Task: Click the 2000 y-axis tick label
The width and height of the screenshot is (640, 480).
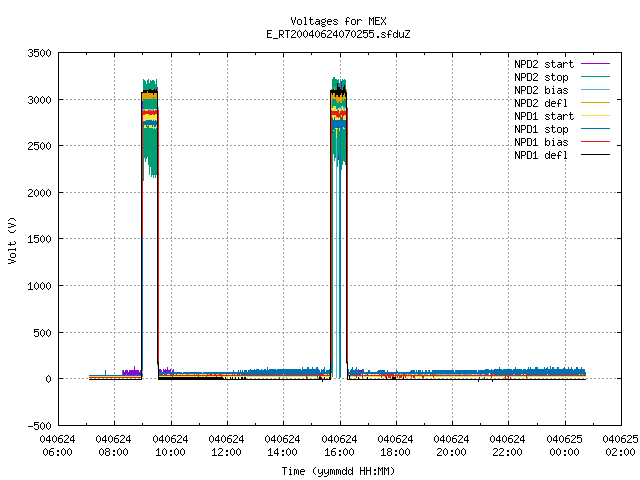Action: coord(39,193)
